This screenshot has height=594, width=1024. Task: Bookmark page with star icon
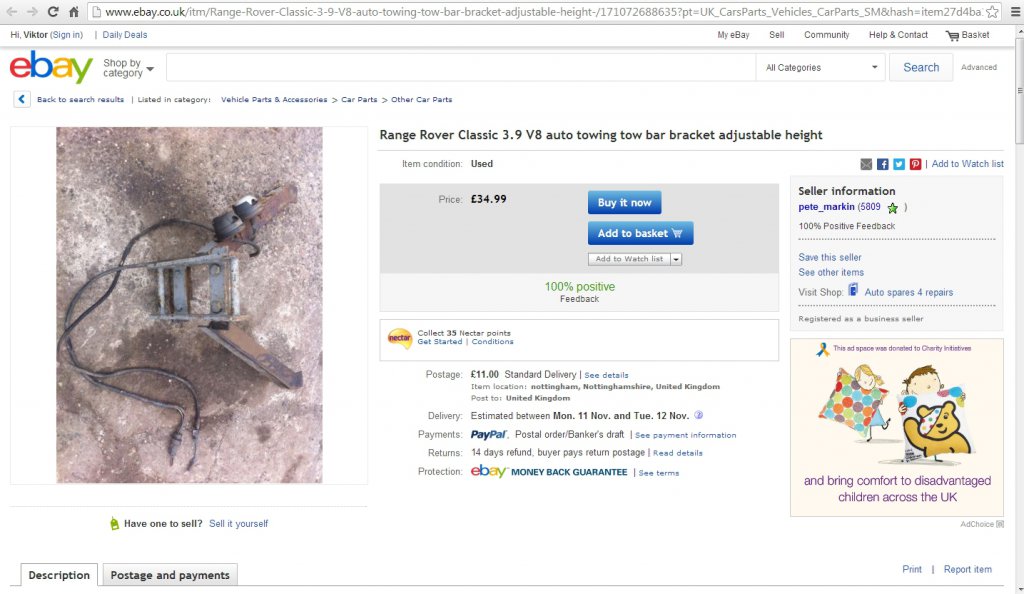[992, 12]
